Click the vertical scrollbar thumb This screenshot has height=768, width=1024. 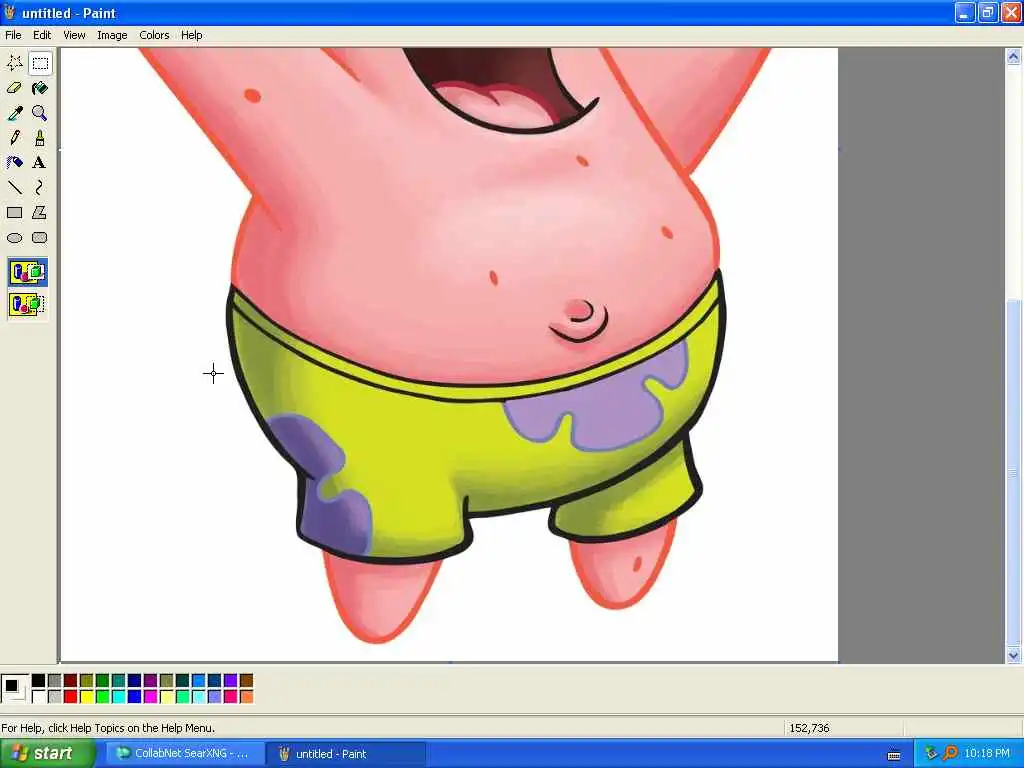click(1013, 472)
